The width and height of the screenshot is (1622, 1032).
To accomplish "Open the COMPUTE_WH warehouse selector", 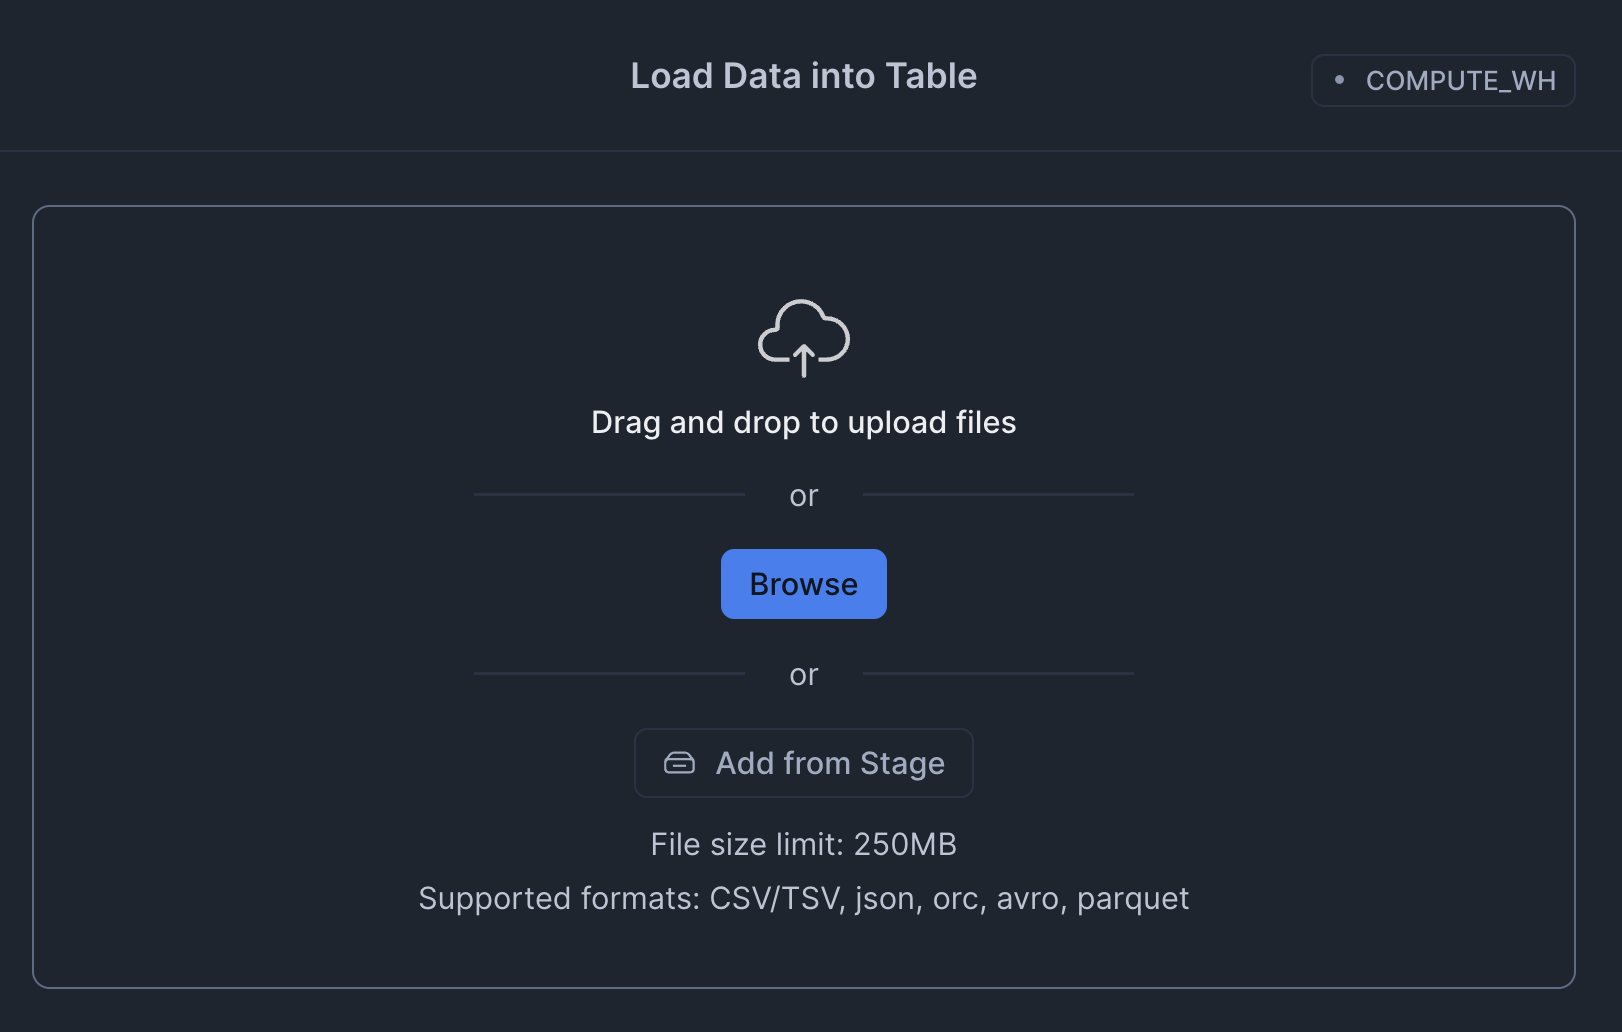I will click(x=1443, y=80).
